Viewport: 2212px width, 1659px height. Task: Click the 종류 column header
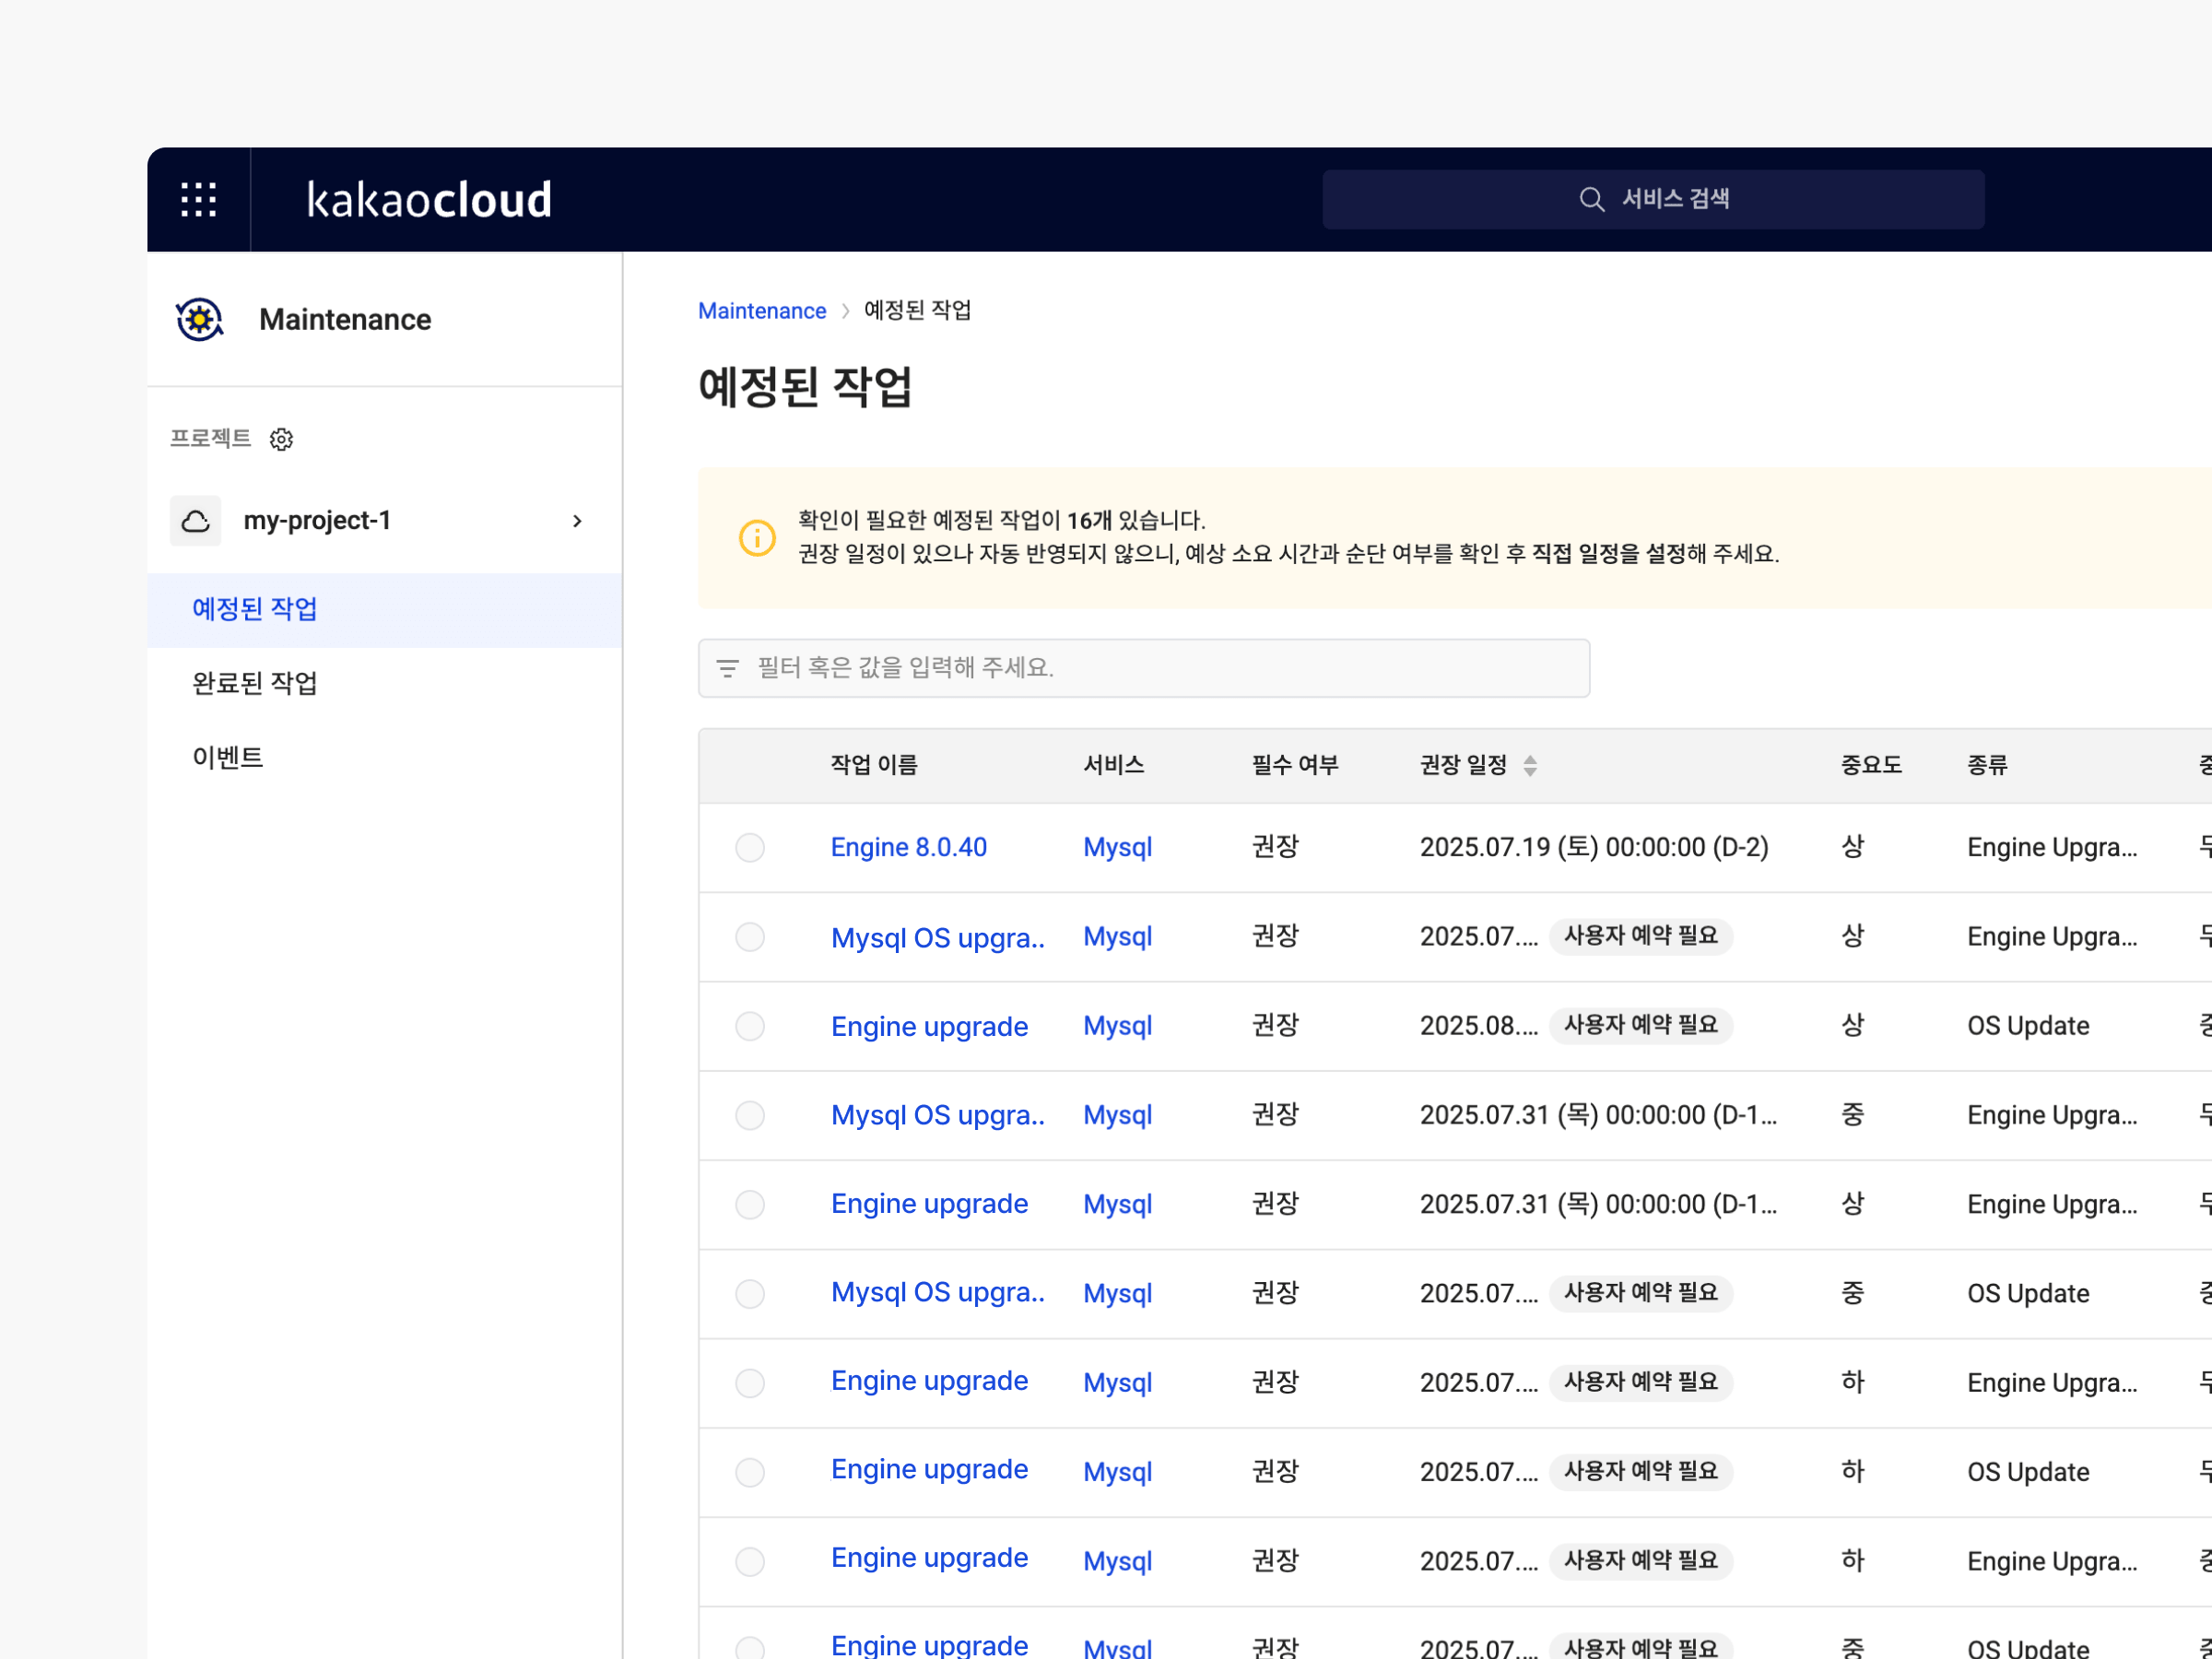tap(1987, 766)
